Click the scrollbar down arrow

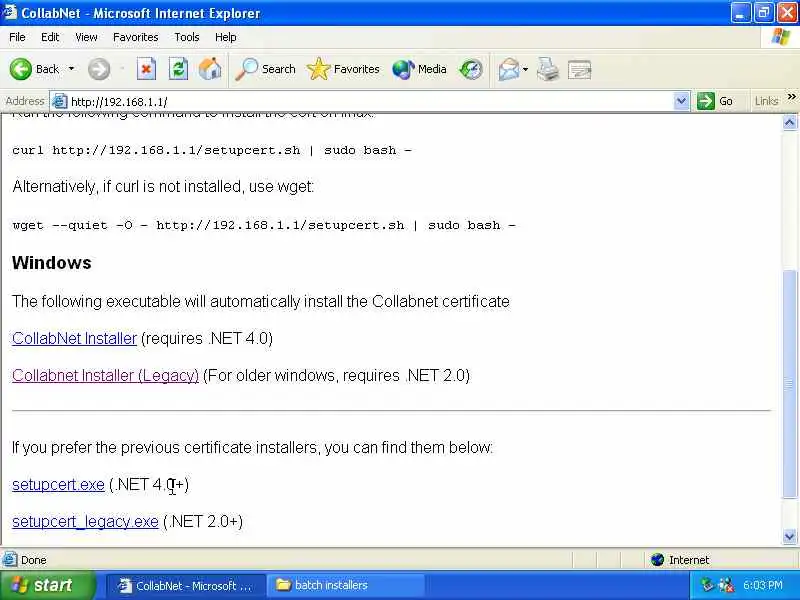790,536
